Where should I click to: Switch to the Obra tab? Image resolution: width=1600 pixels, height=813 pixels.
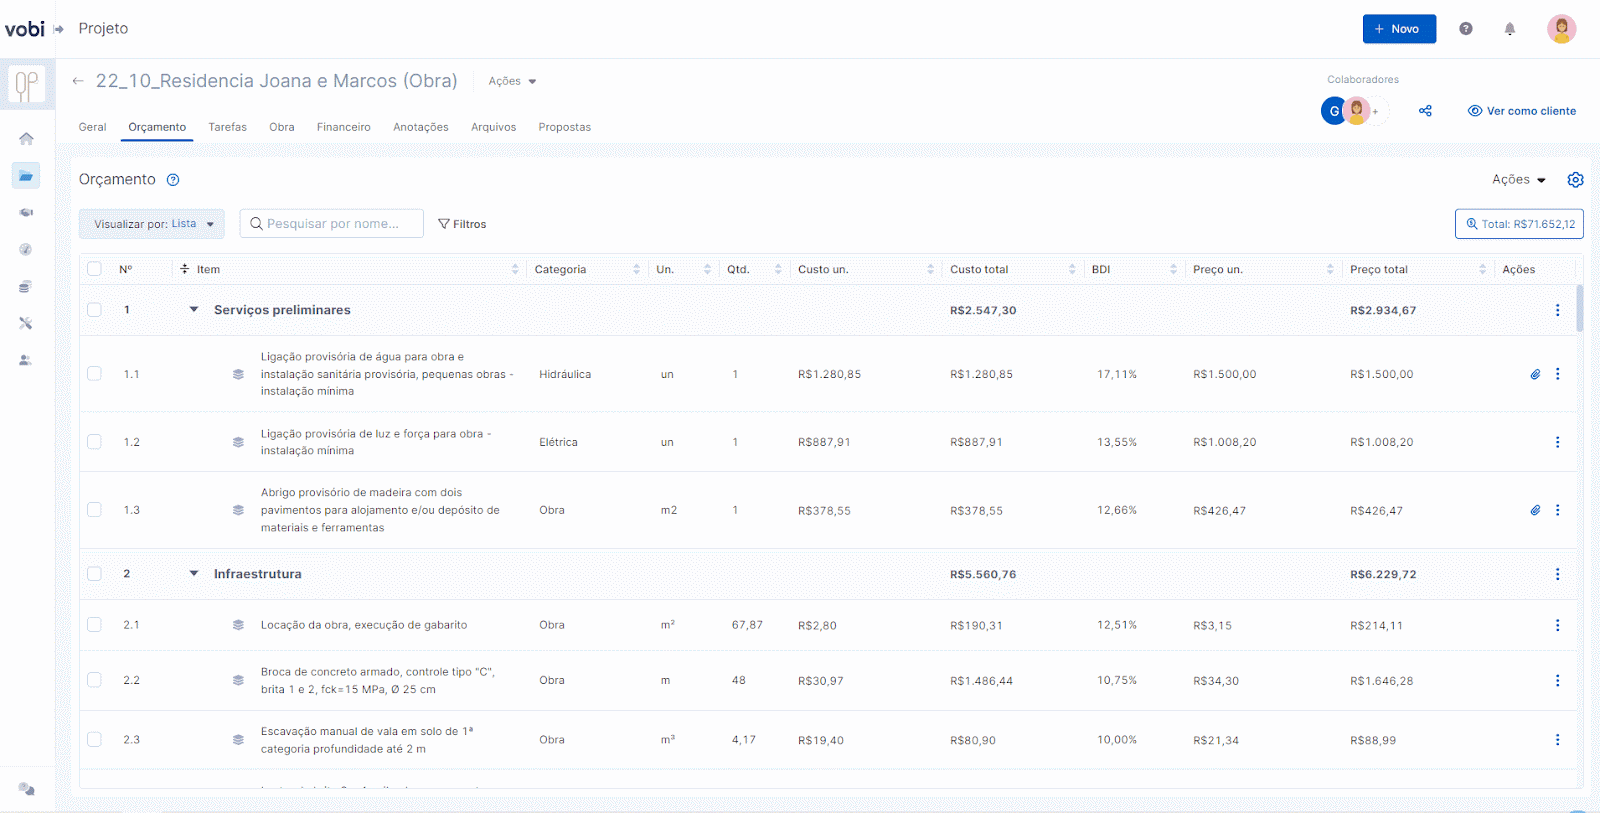tap(282, 127)
